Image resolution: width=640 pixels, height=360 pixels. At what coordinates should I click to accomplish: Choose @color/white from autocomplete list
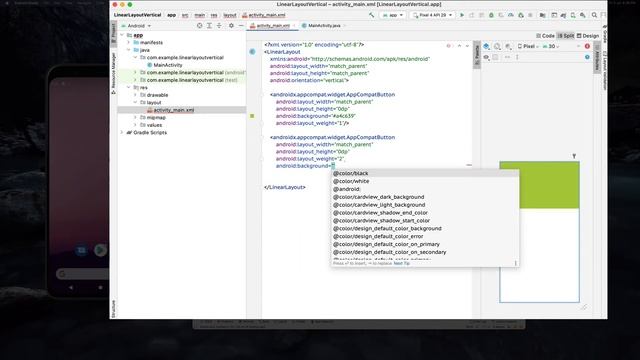424,181
